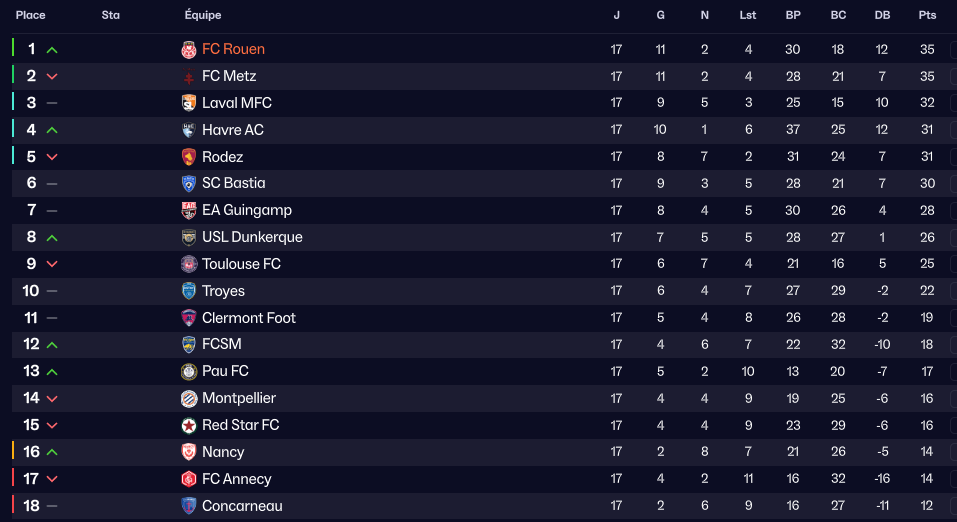Click the Place column header
957x522 pixels.
[x=31, y=15]
